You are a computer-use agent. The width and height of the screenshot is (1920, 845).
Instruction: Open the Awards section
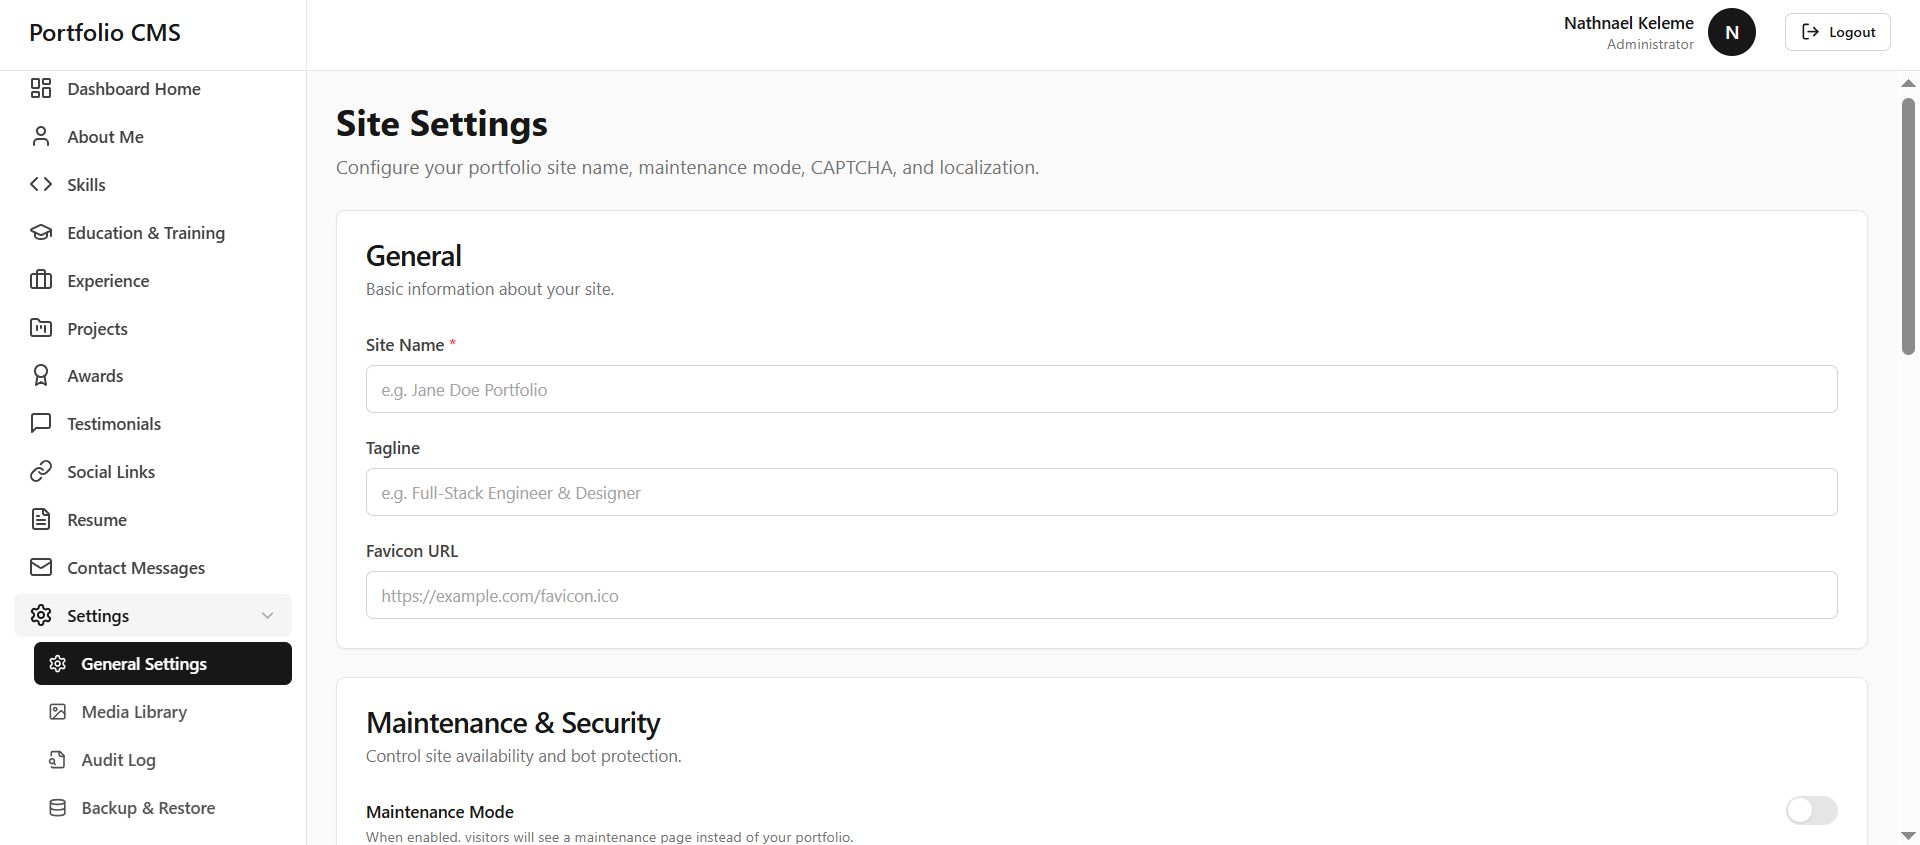[153, 376]
